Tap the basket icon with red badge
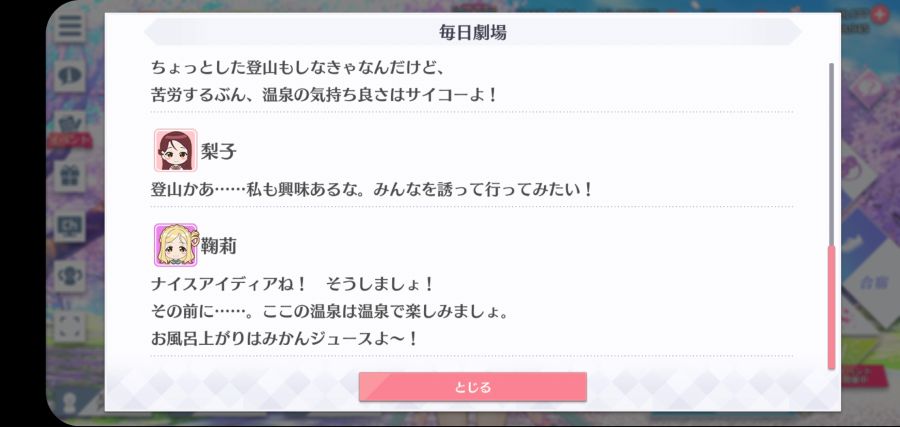 point(70,127)
